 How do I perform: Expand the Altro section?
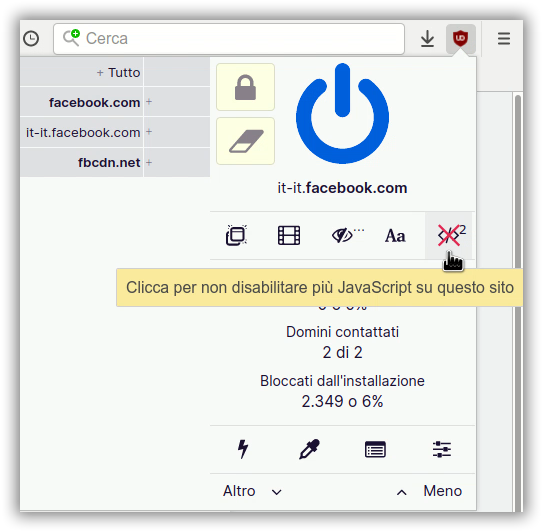[252, 491]
